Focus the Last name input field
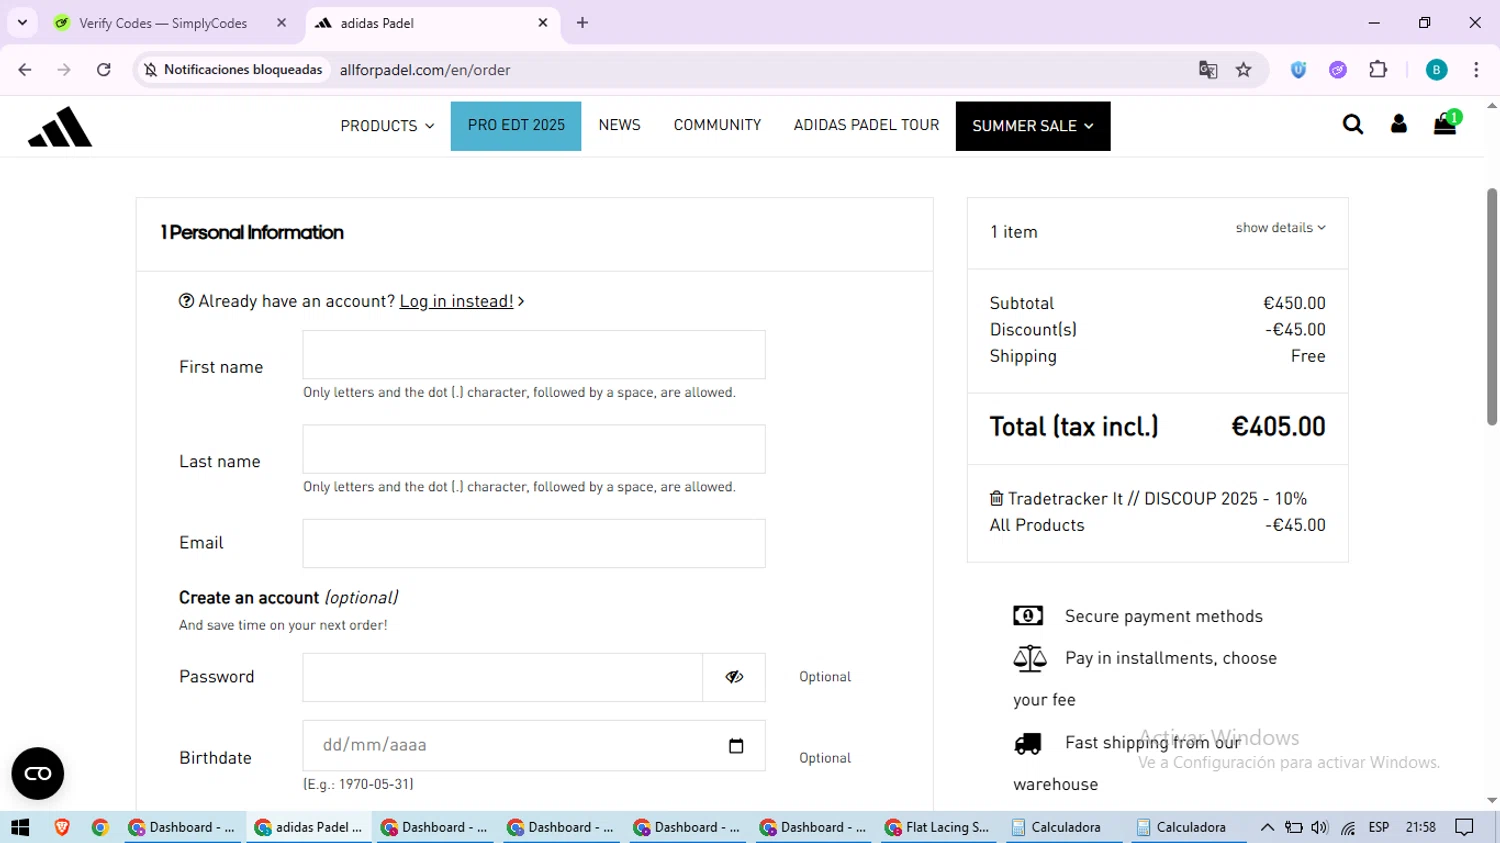This screenshot has width=1500, height=843. point(534,449)
